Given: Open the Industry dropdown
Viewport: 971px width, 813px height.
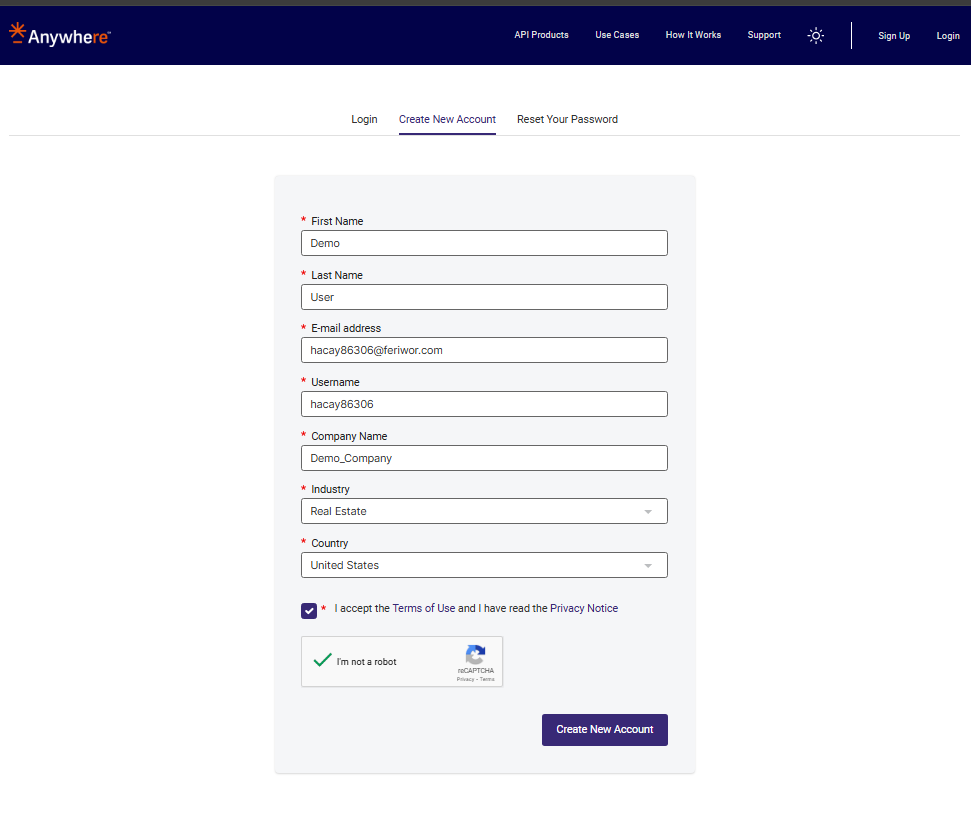Looking at the screenshot, I should click(484, 511).
